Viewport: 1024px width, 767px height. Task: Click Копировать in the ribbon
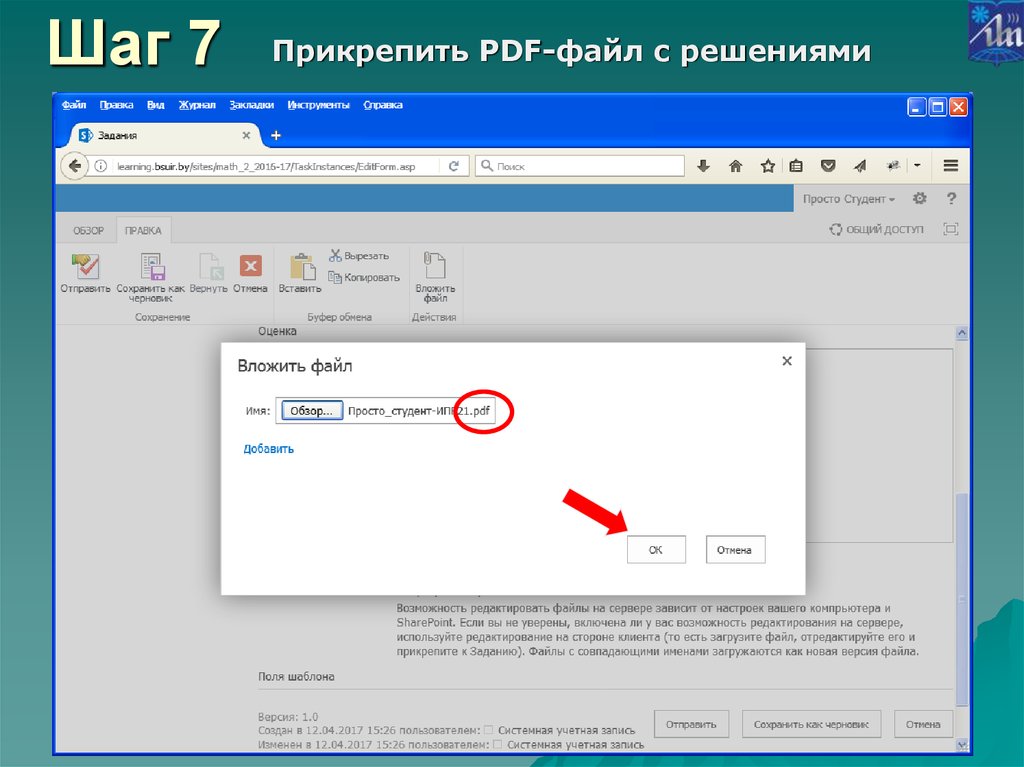[x=364, y=277]
